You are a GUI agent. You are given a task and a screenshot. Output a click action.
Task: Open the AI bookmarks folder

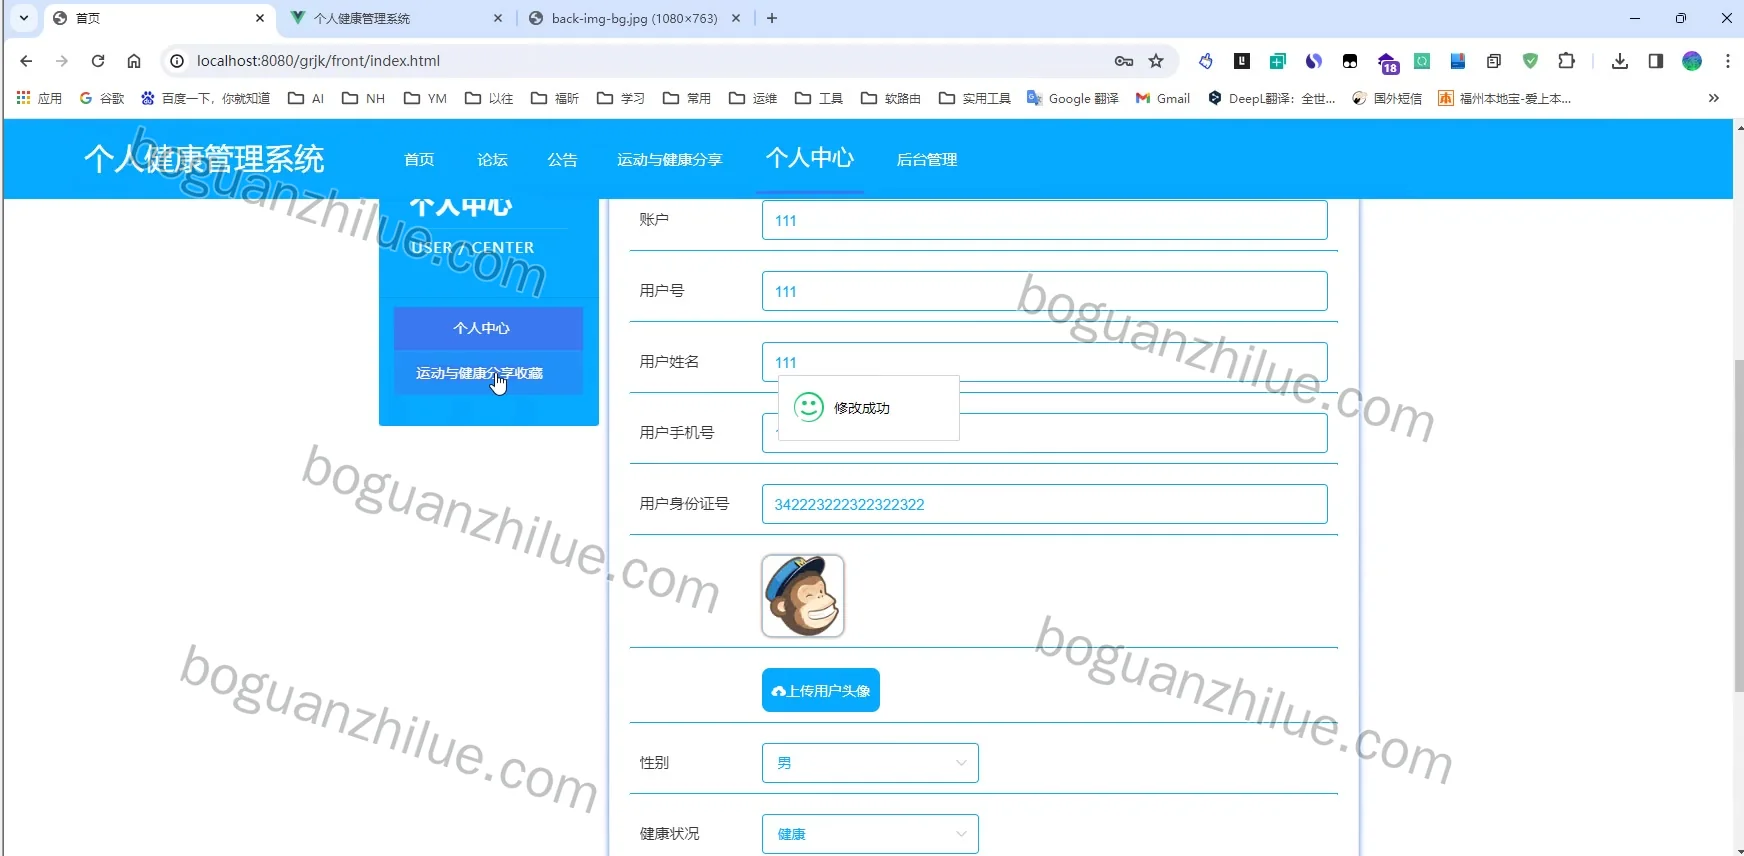pos(306,98)
